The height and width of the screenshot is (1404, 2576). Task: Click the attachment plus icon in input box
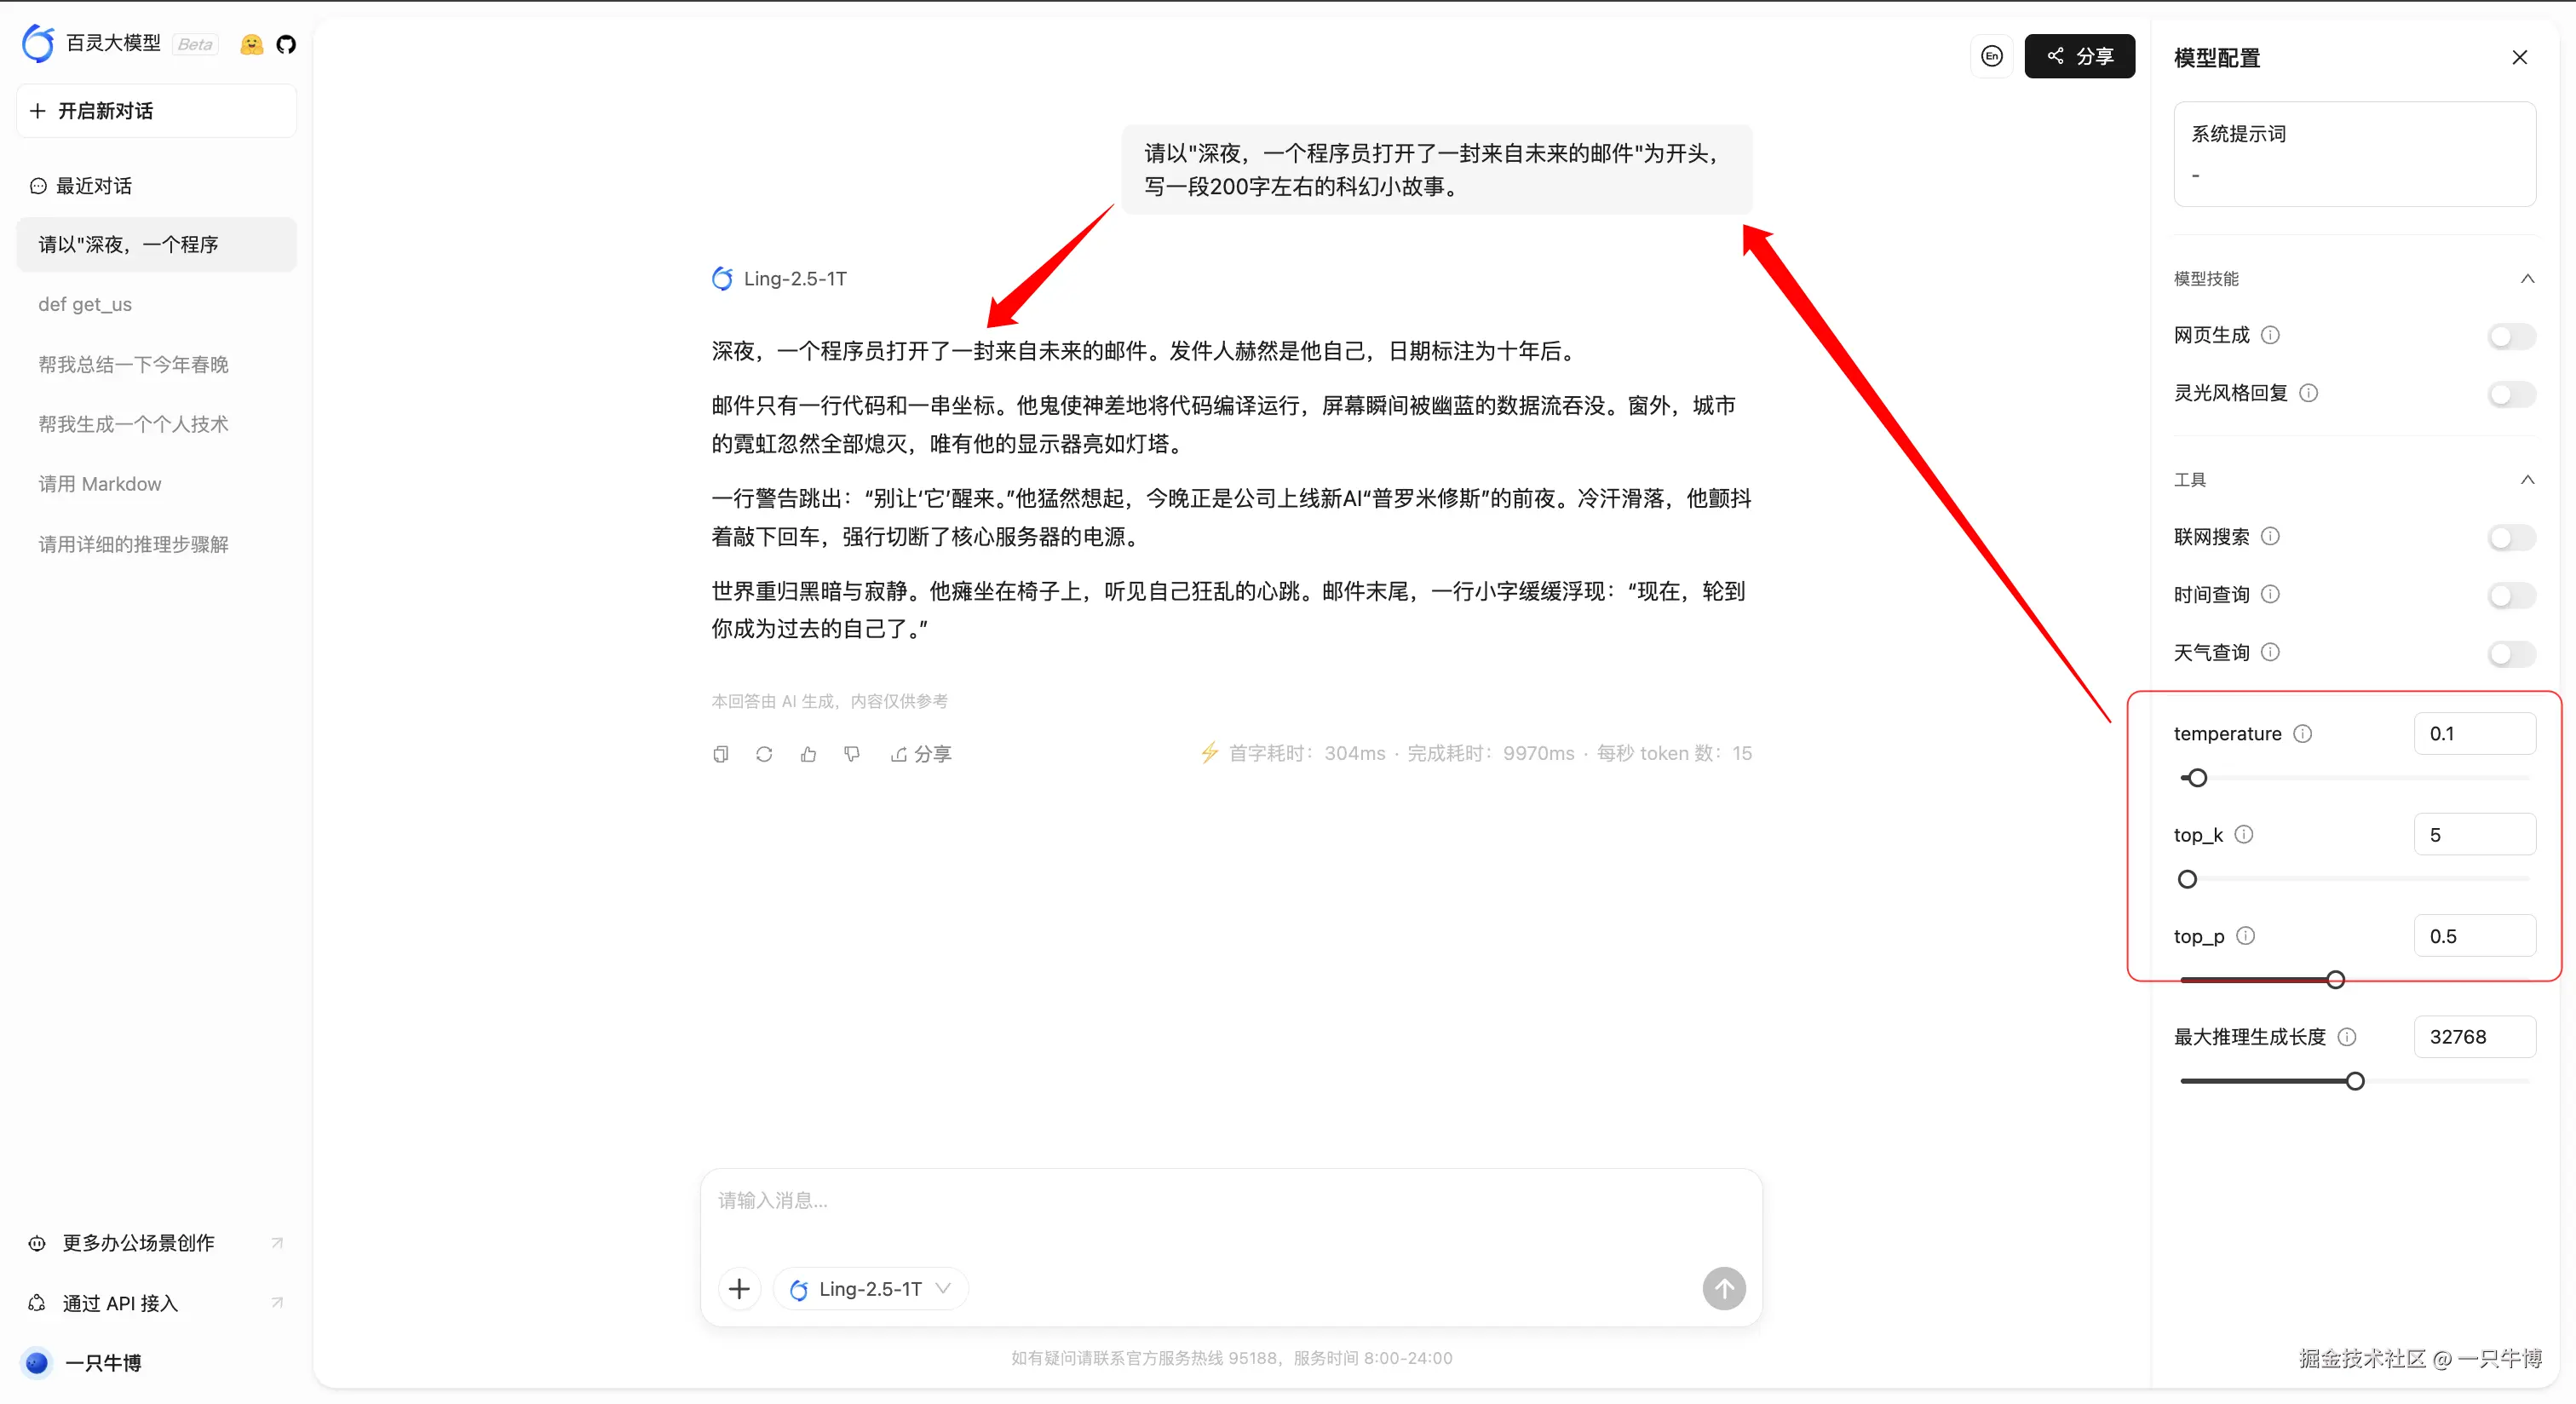[739, 1288]
